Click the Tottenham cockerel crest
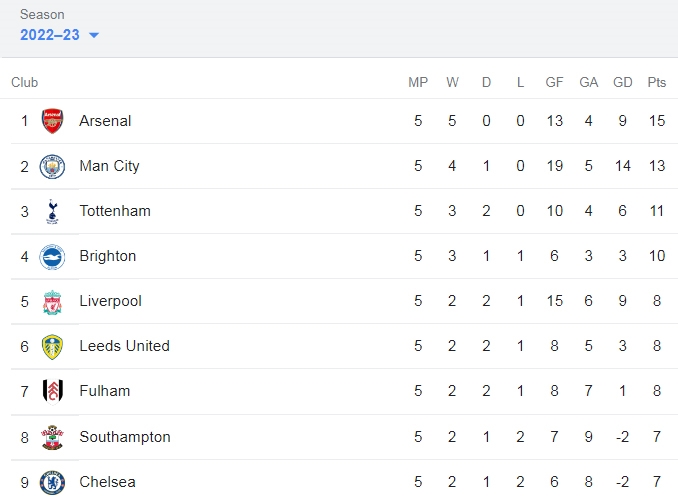This screenshot has height=500, width=678. click(52, 212)
